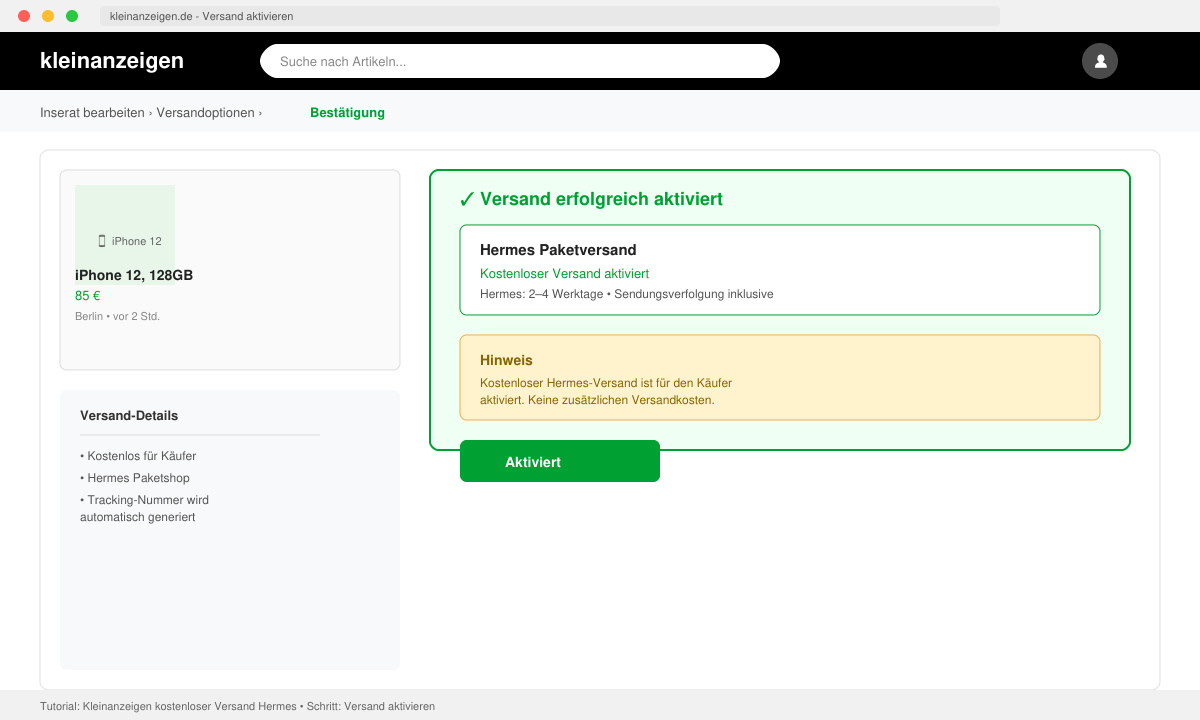Click 'Tracking-Nummer wird automatisch generiert' bullet
This screenshot has width=1200, height=720.
144,509
